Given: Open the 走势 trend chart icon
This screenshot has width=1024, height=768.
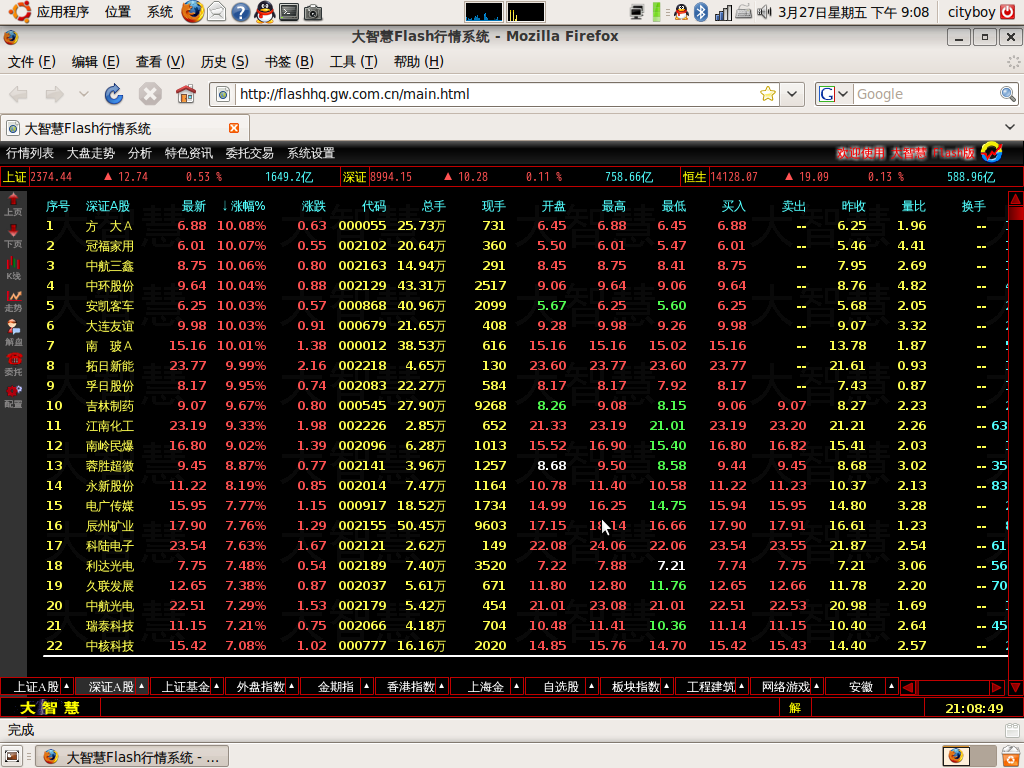Looking at the screenshot, I should click(x=13, y=300).
